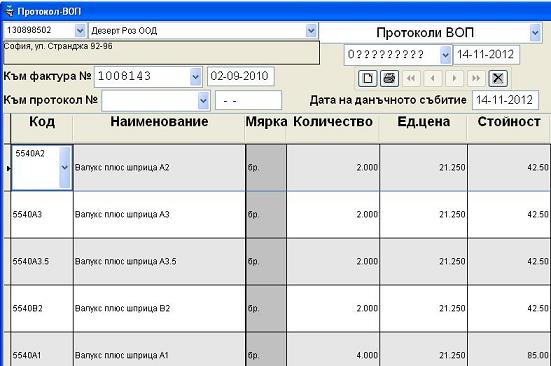
Task: Expand the protocol number 0????????? dropdown
Action: pyautogui.click(x=445, y=55)
